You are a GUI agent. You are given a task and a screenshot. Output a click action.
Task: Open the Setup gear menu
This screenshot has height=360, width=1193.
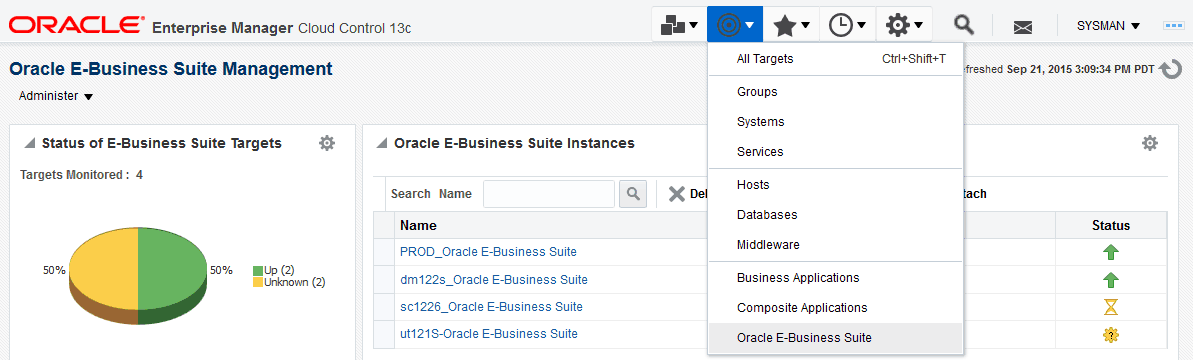coord(905,25)
